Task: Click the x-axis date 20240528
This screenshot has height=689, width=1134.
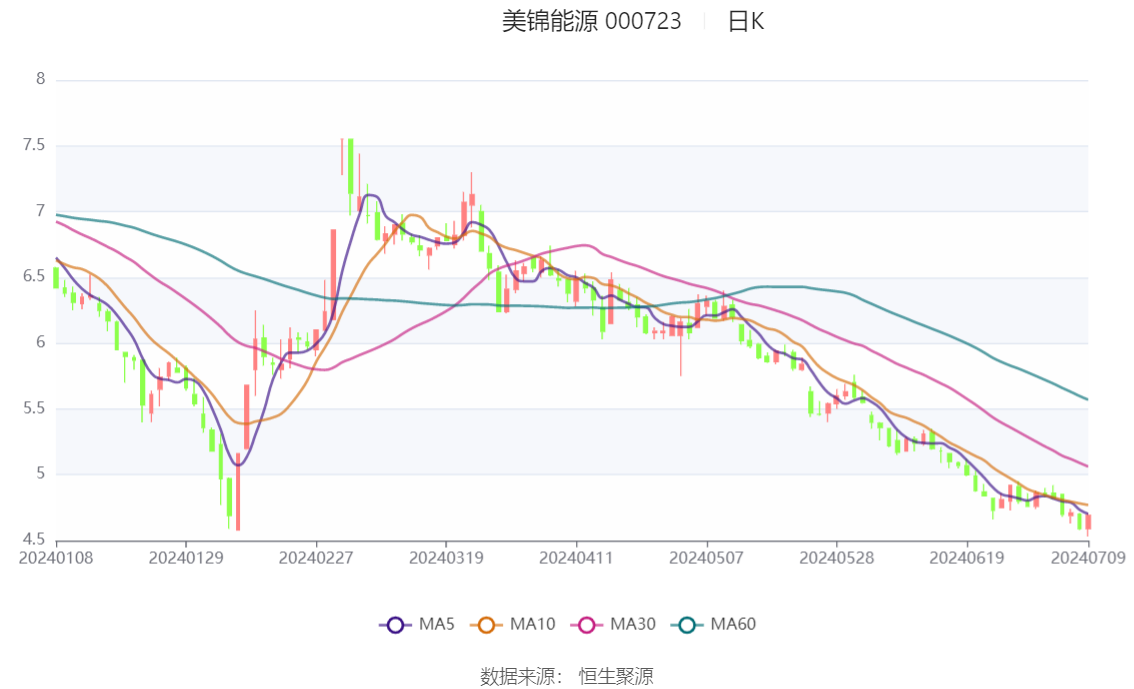Action: pos(837,558)
